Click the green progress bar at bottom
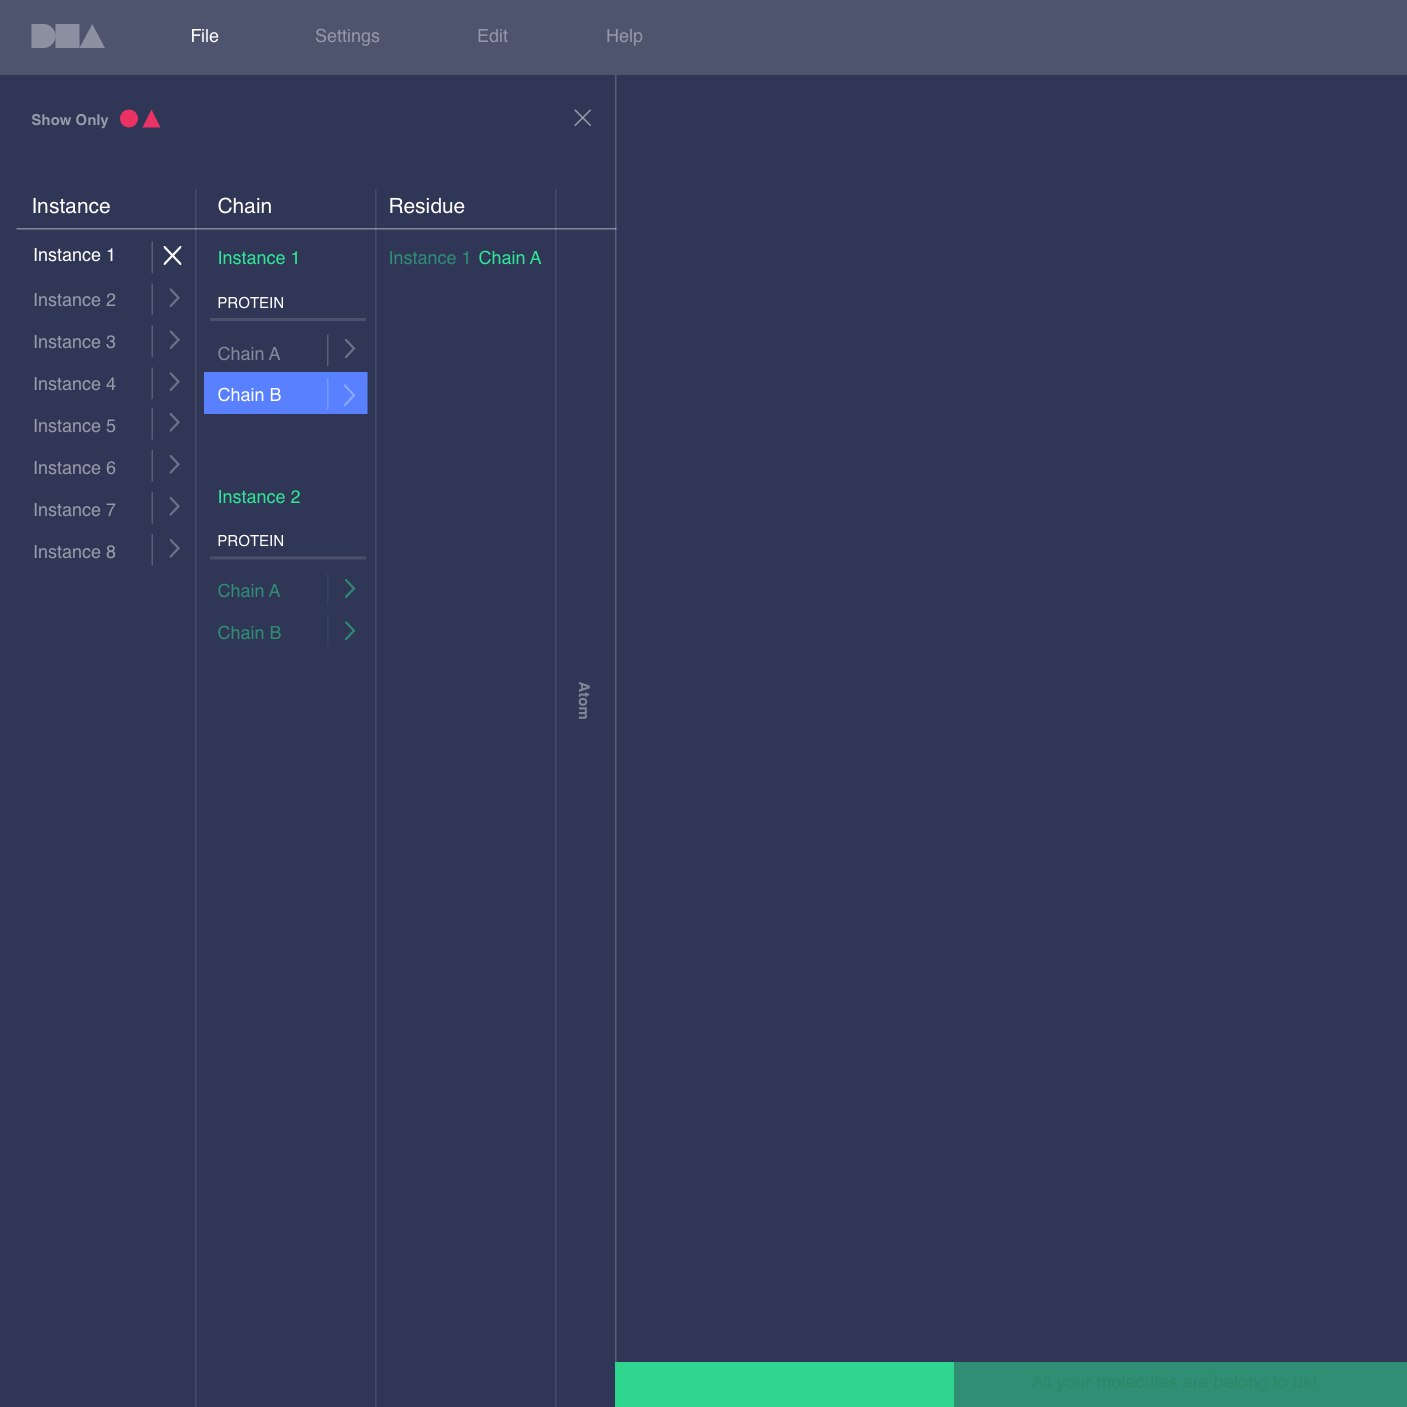1407x1407 pixels. (x=784, y=1383)
